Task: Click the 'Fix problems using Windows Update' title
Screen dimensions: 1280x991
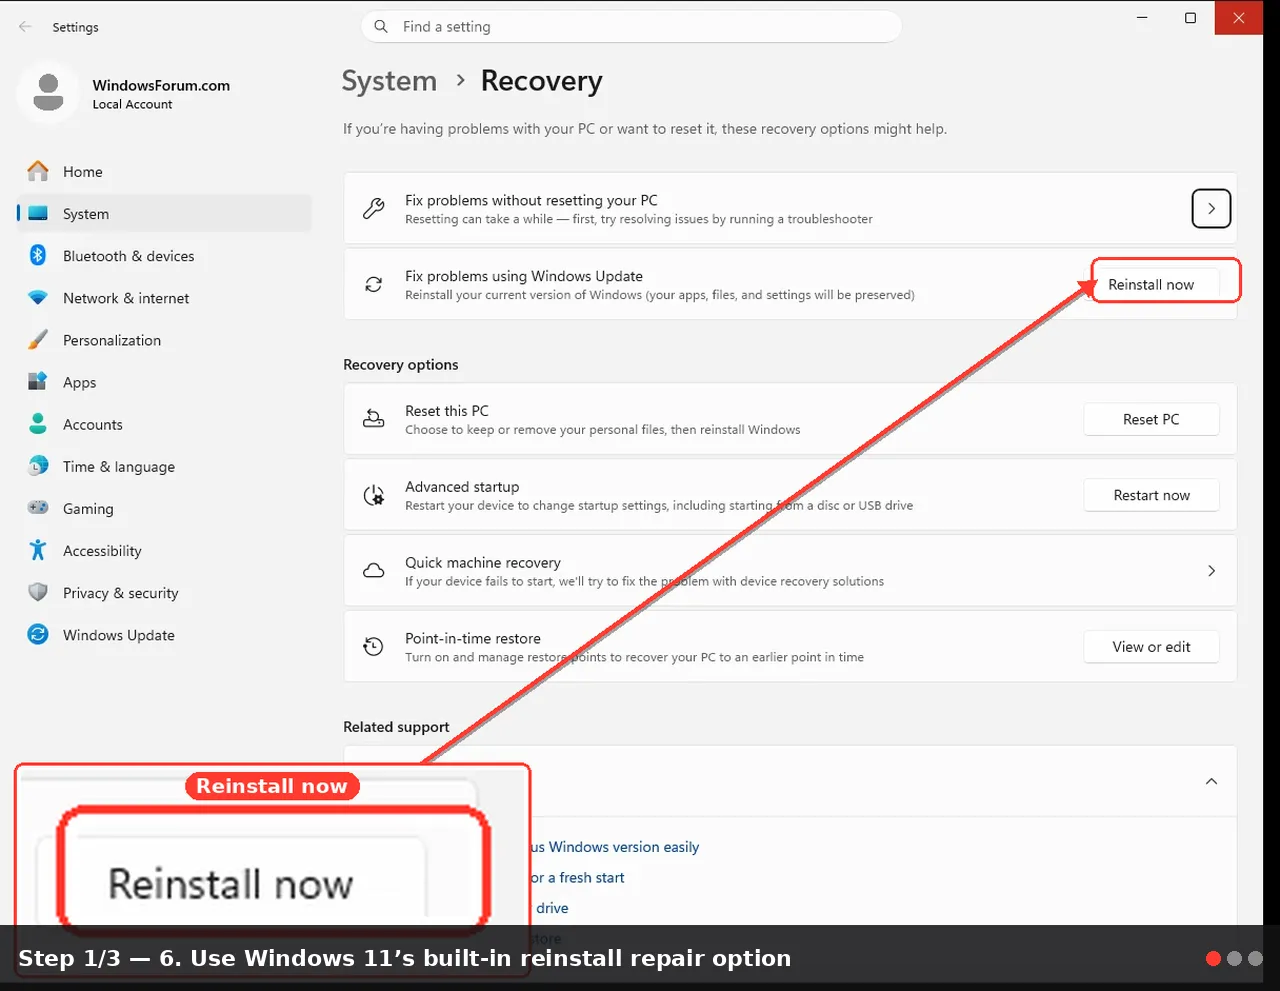Action: (x=524, y=277)
